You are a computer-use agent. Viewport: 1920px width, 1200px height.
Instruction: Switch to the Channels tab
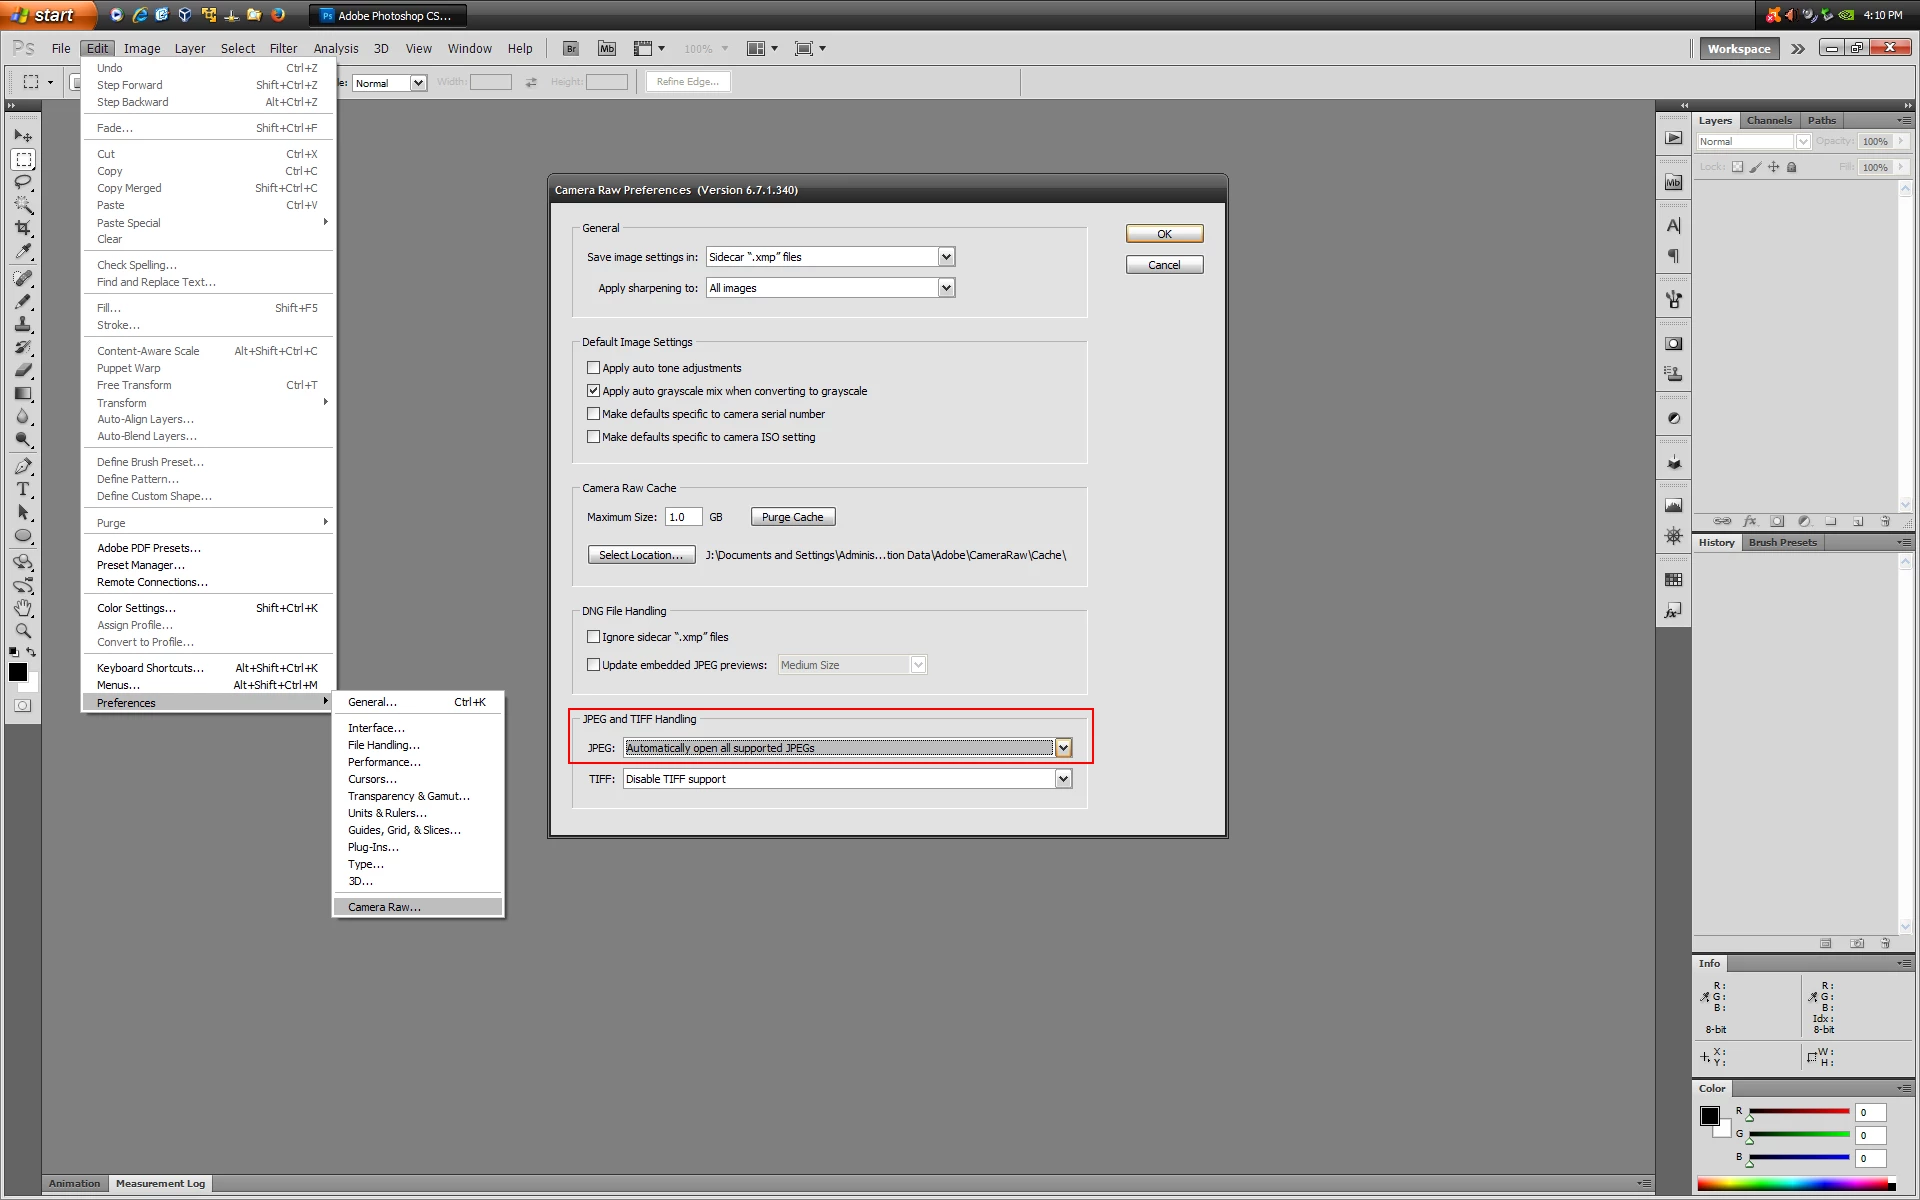coord(1769,120)
